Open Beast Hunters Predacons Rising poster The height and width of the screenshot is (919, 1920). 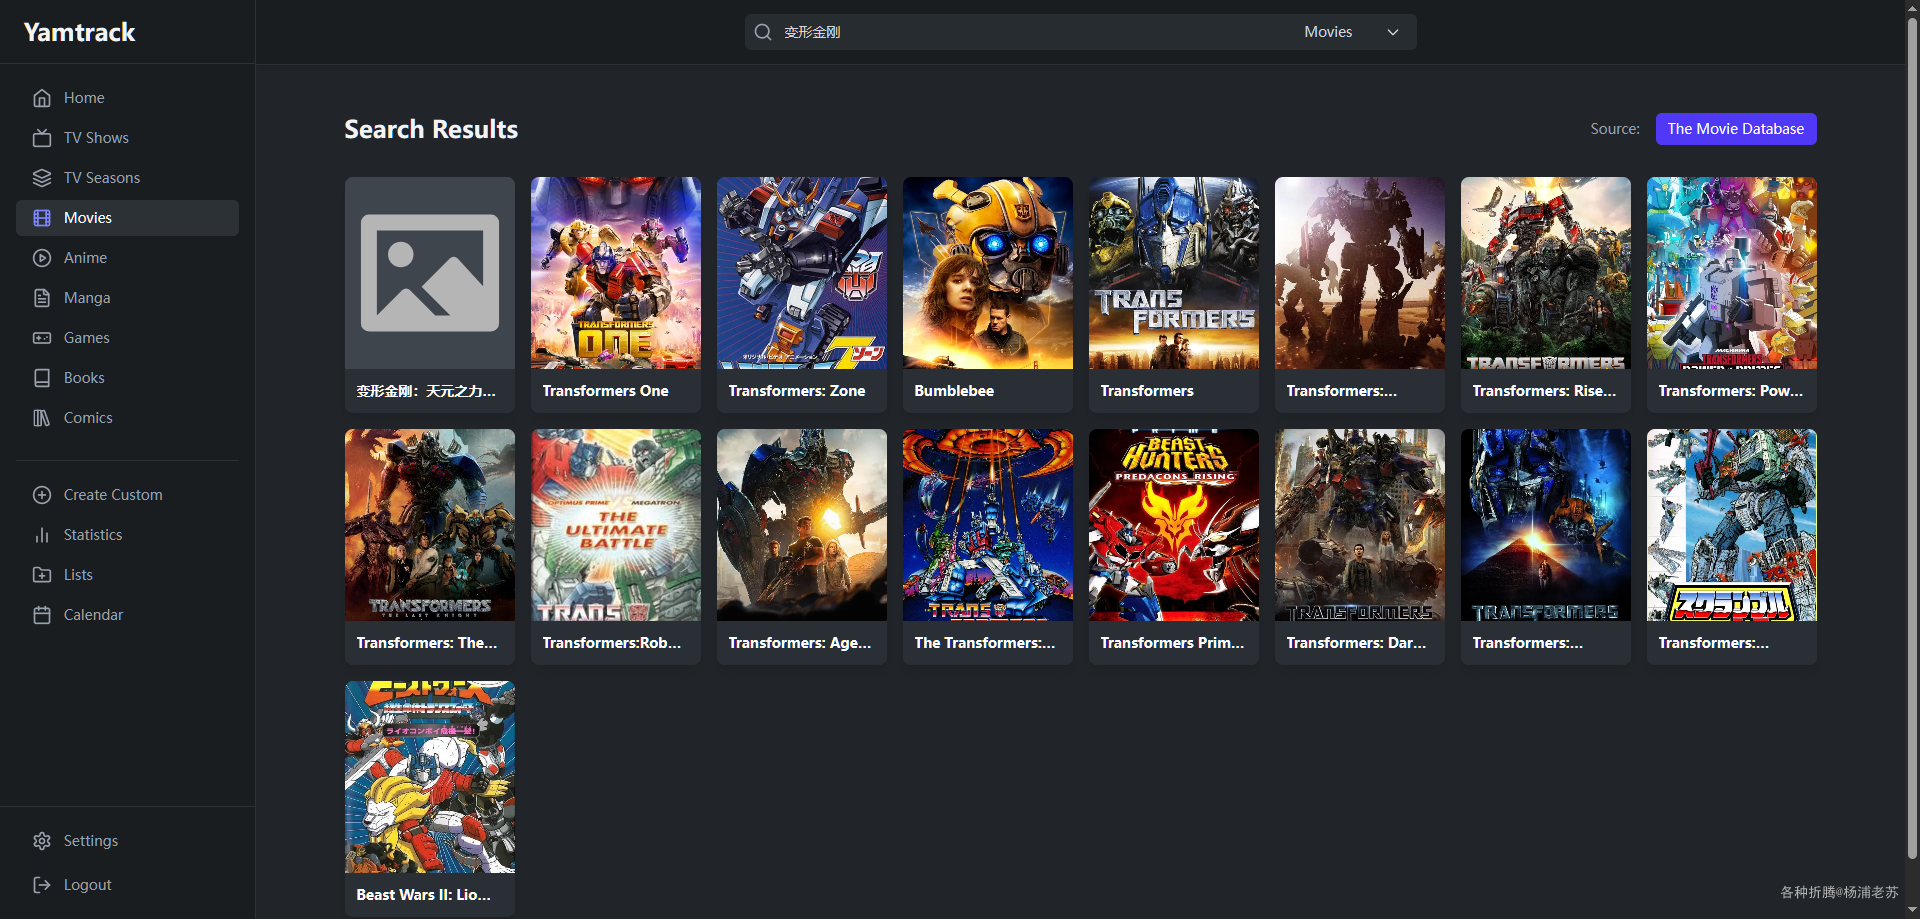coord(1174,525)
